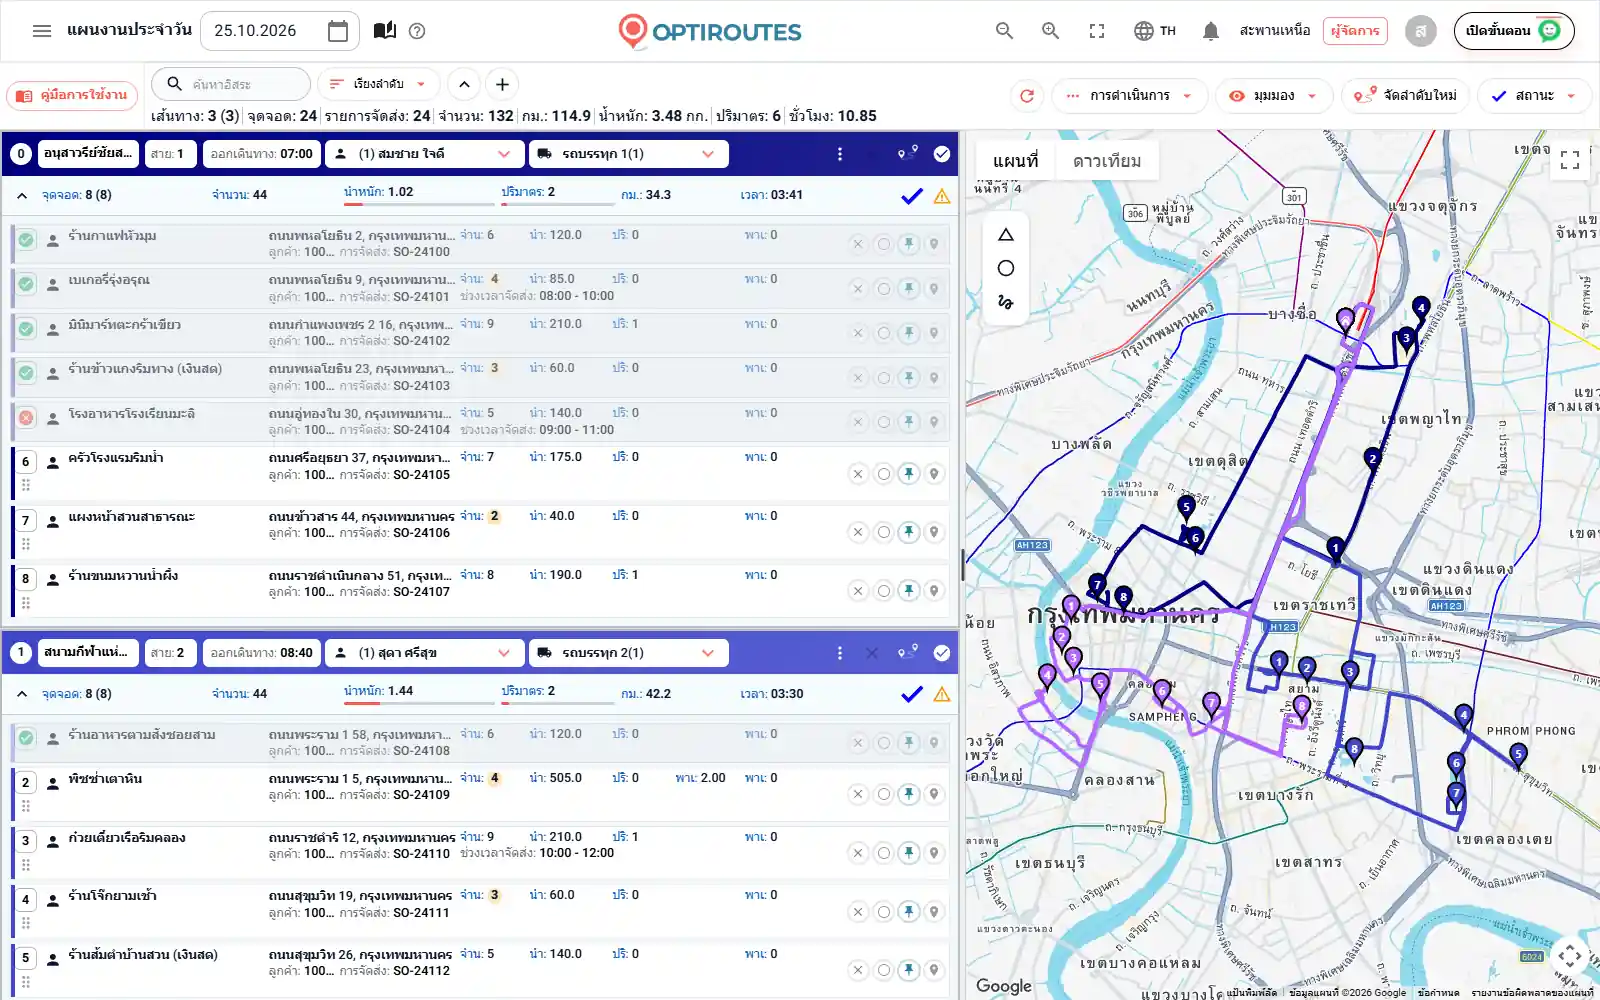
Task: Click the ผู้จัดการ role badge
Action: [1355, 31]
